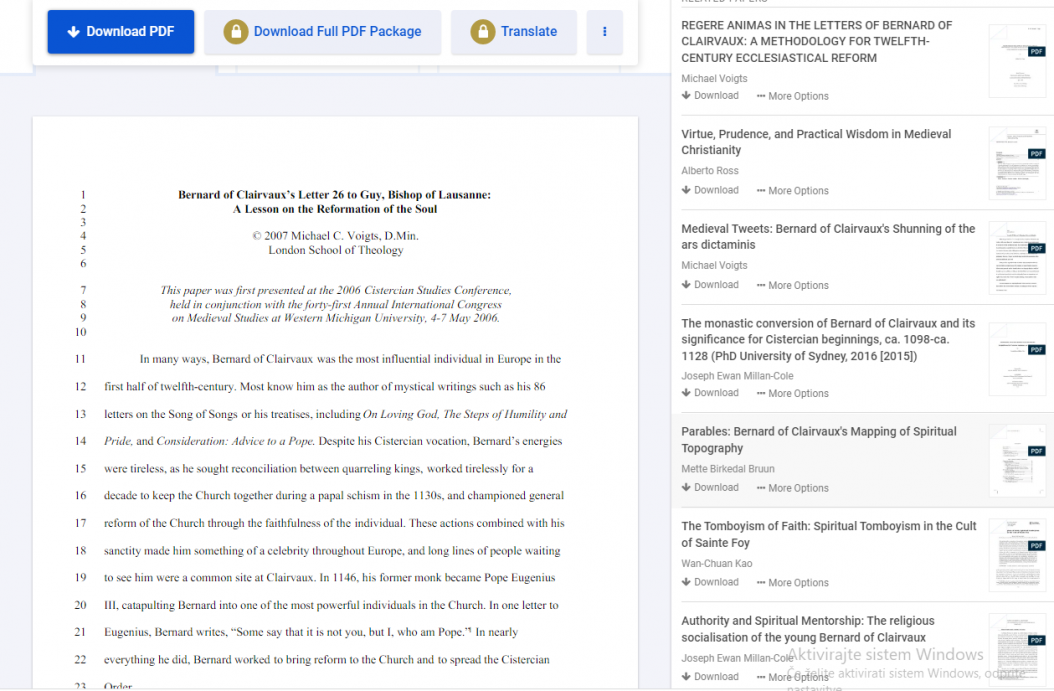This screenshot has height=691, width=1054.
Task: Open More Options for the Tomboyism of Faith paper
Action: 793,583
